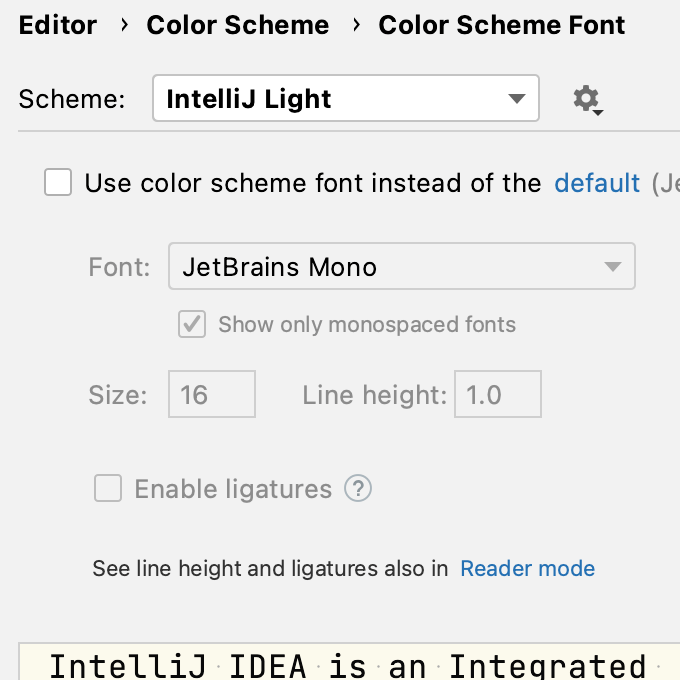Click the Line height label
This screenshot has width=680, height=680.
coord(374,394)
